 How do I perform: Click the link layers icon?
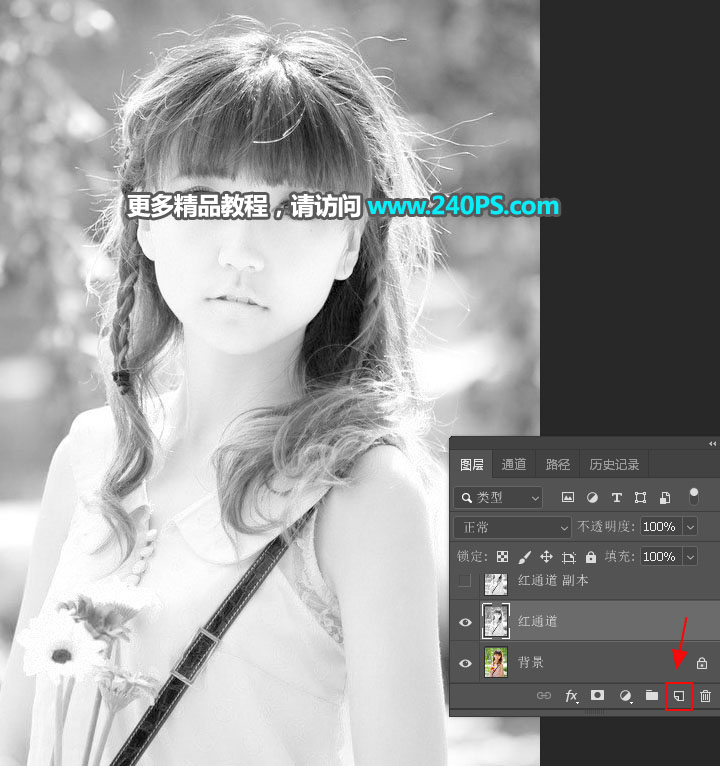tap(544, 696)
